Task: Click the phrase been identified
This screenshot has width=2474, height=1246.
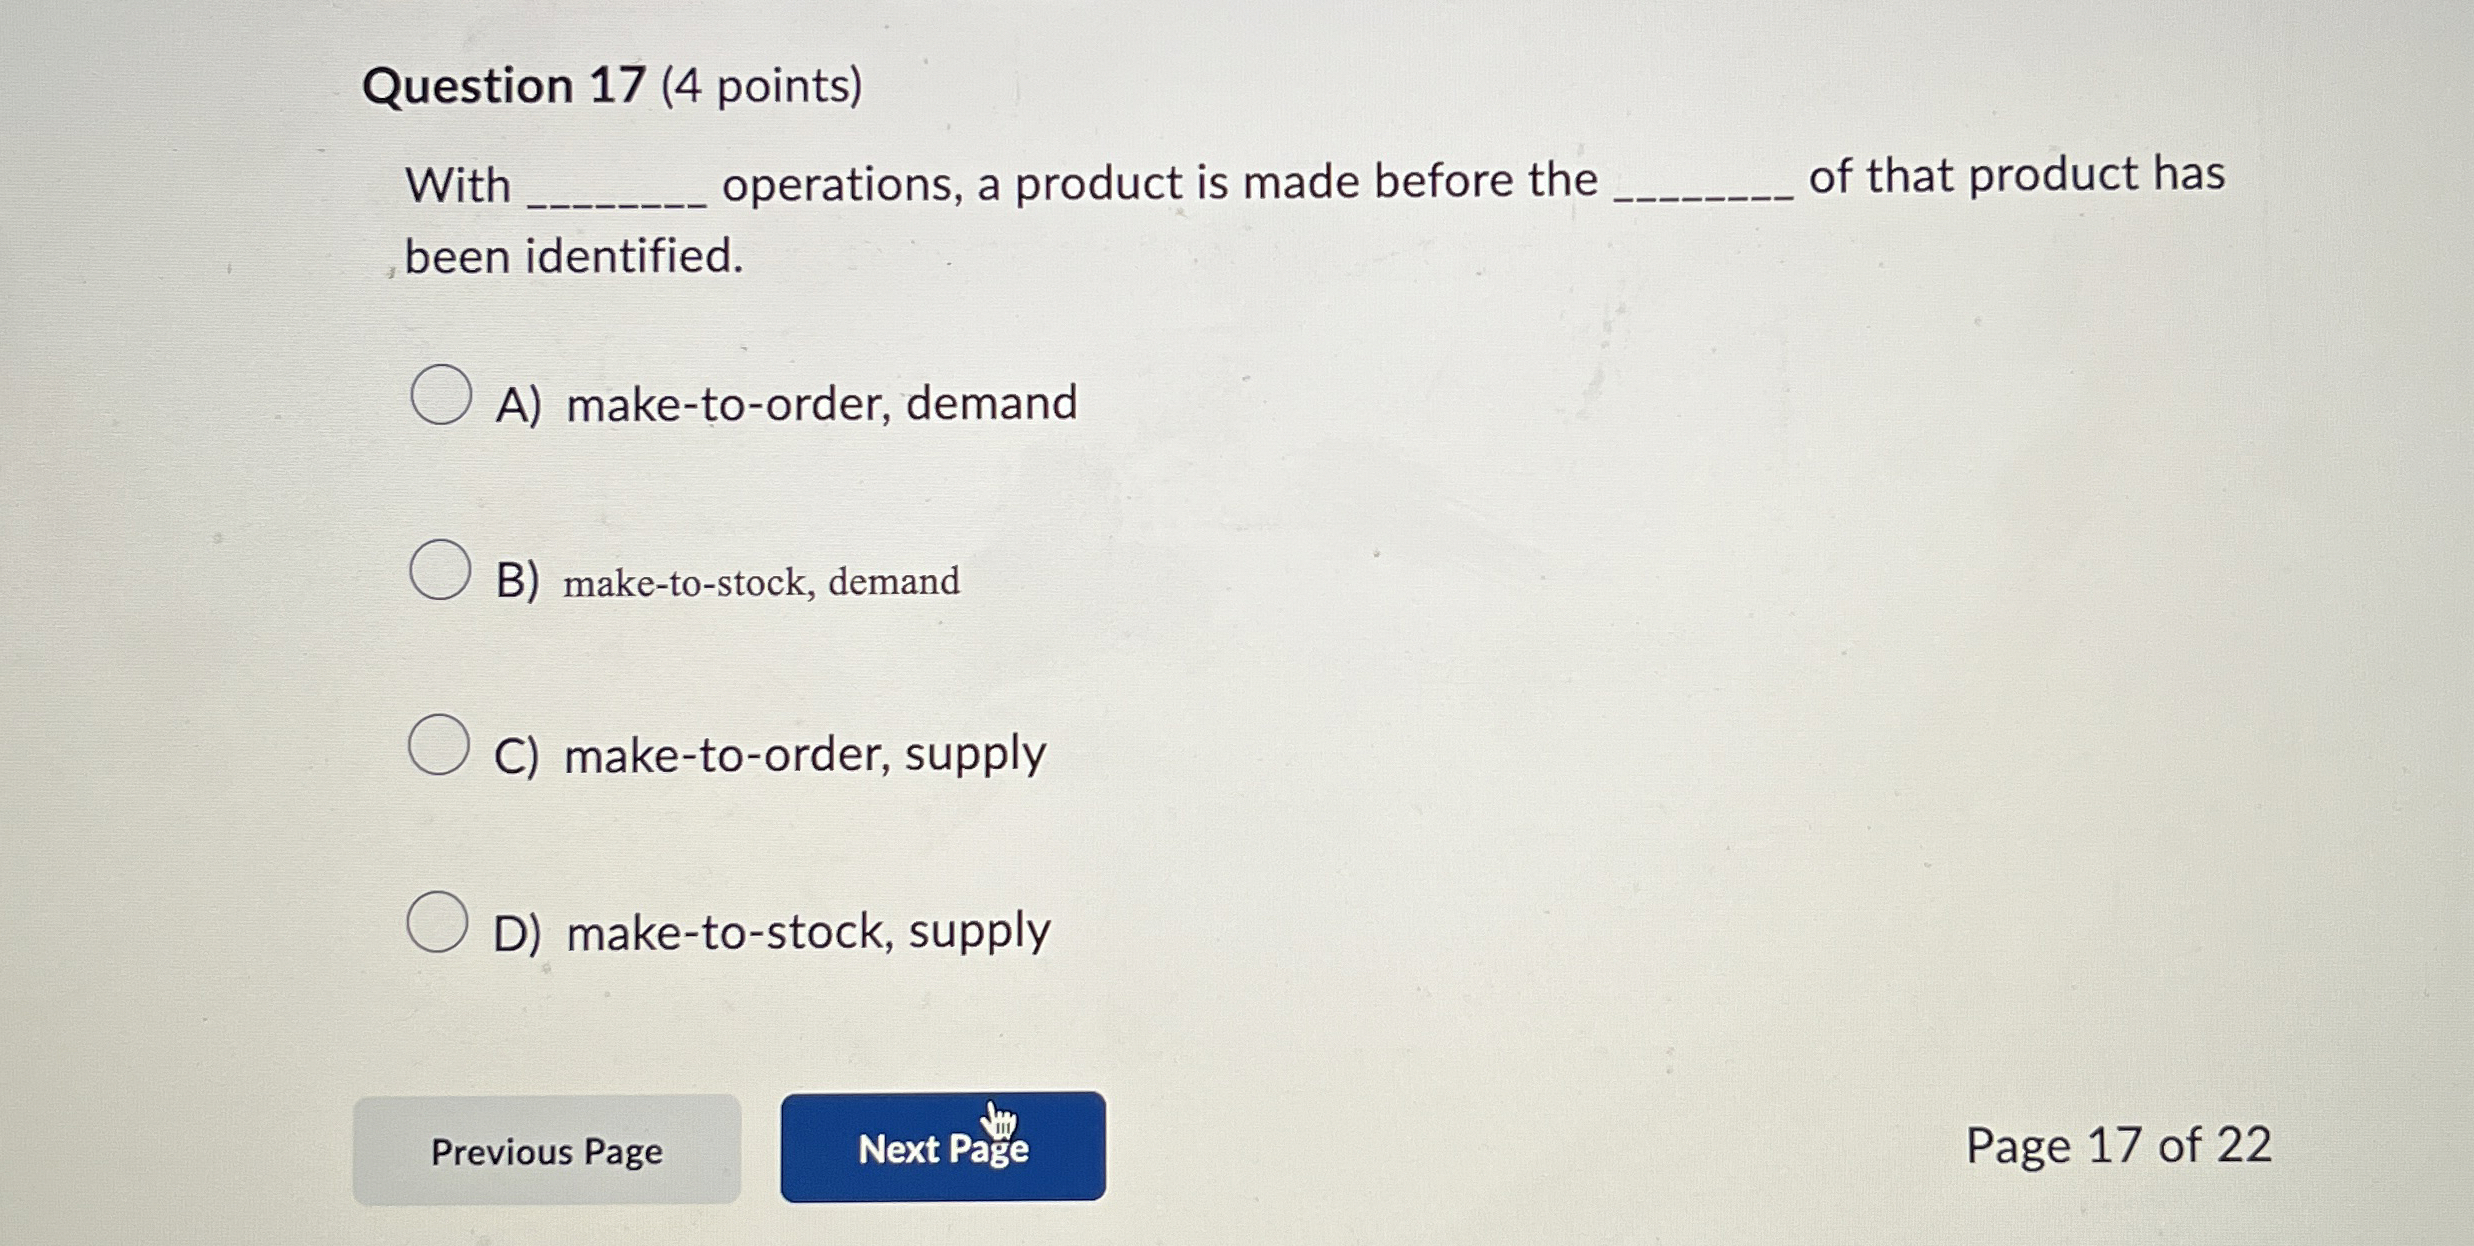Action: point(570,258)
